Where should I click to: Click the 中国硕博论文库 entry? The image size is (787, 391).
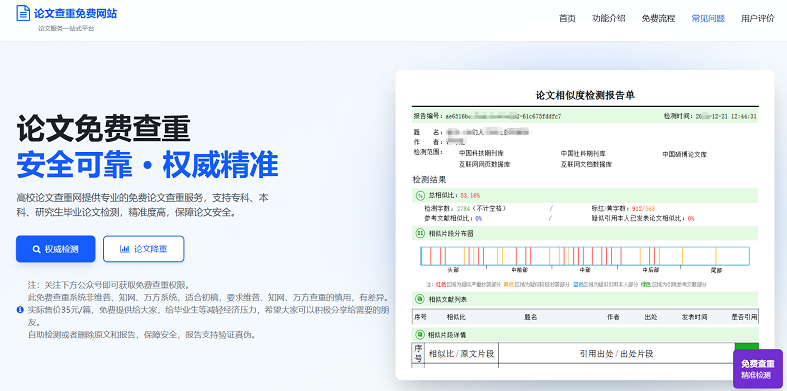click(x=685, y=155)
